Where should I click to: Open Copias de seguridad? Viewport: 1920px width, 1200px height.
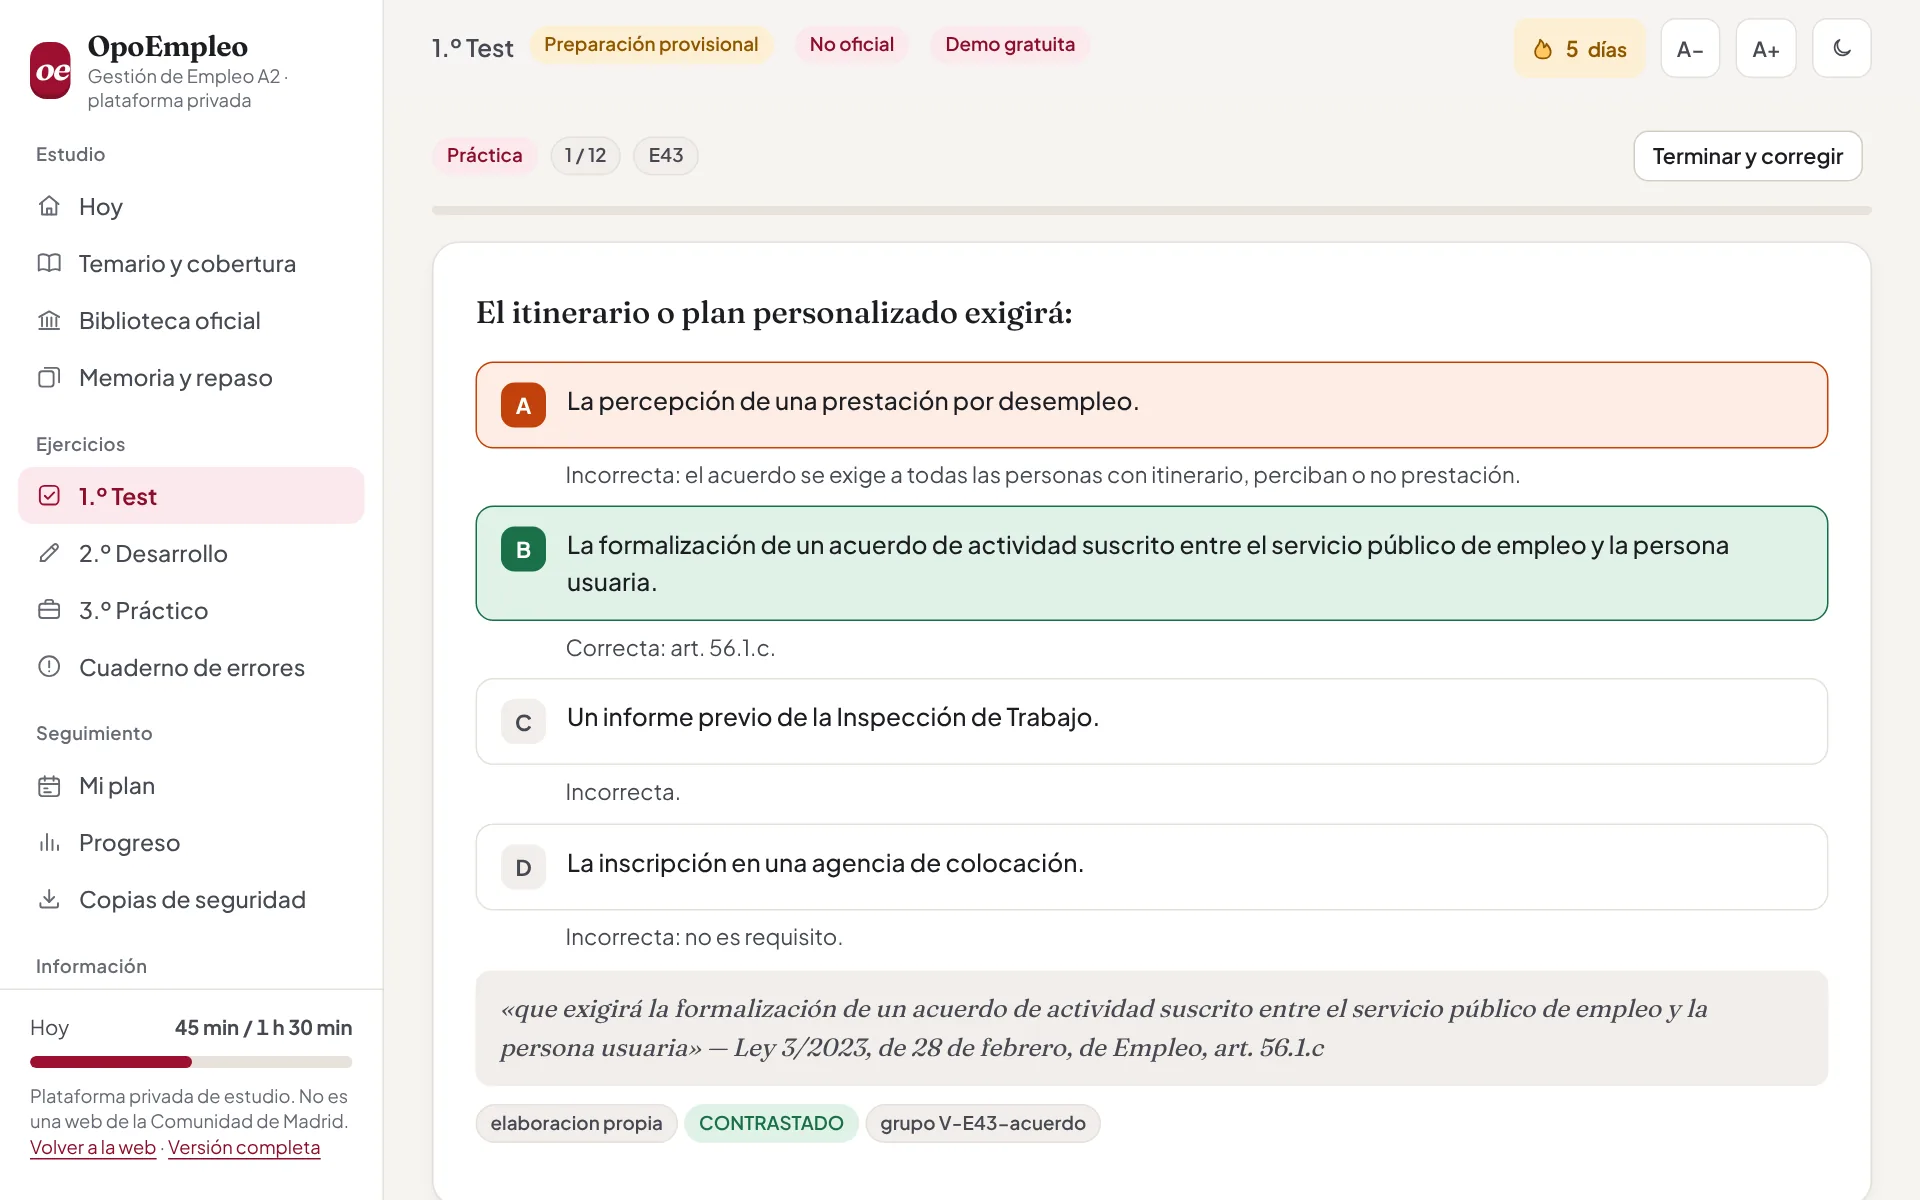tap(191, 900)
